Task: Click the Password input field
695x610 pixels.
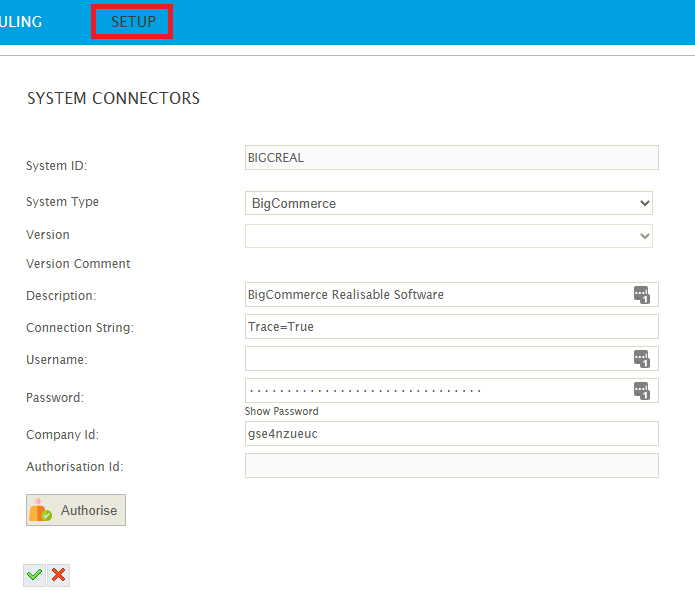Action: (452, 390)
